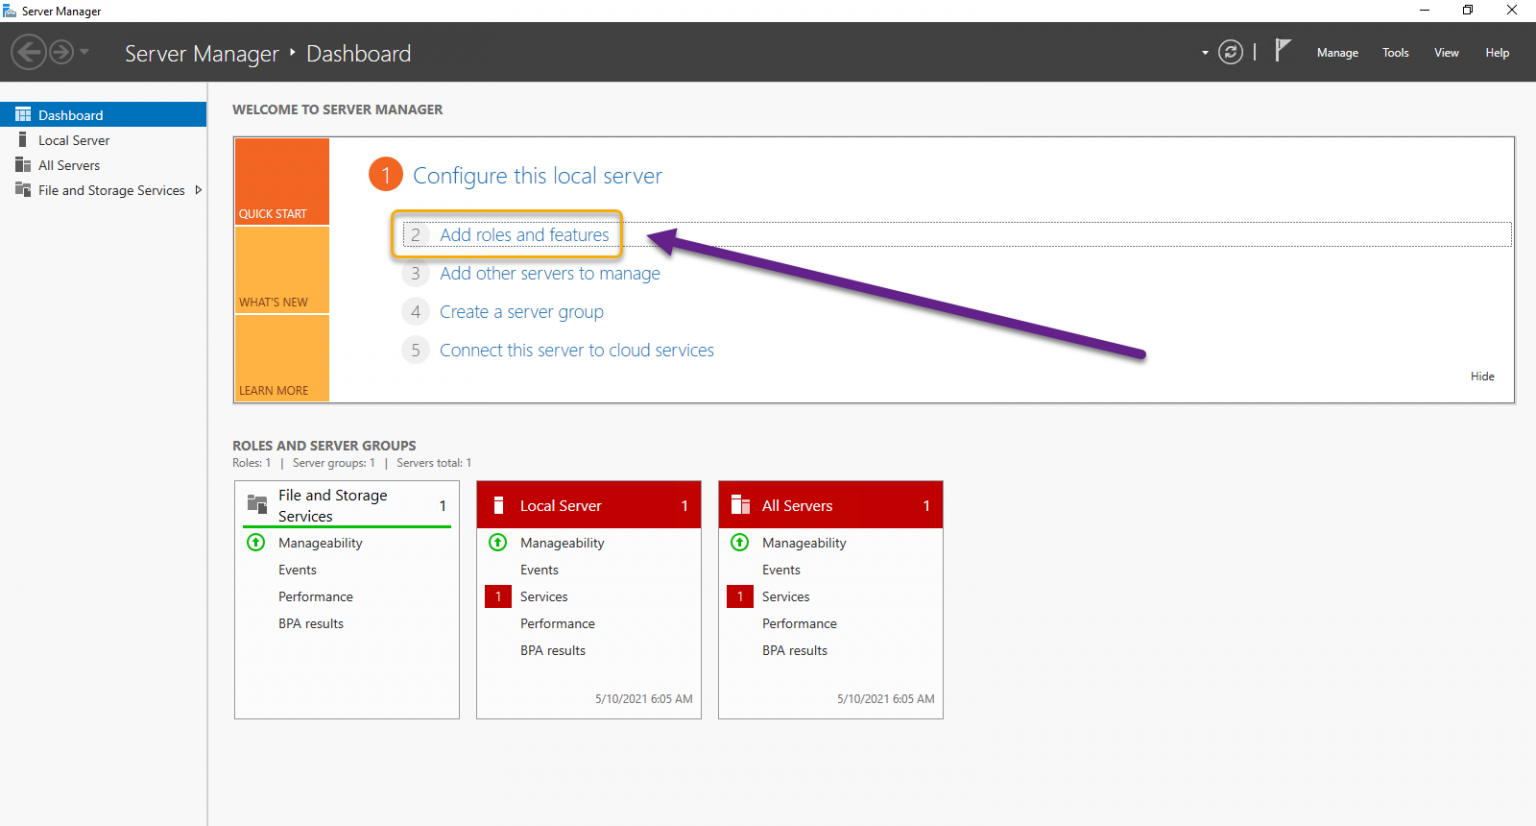Click Create a server group
This screenshot has height=826, width=1536.
coord(521,311)
